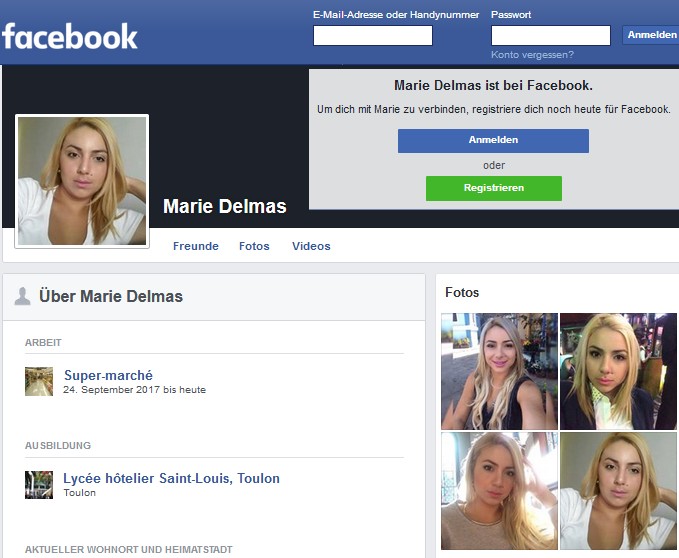Click the Toulon location text under the school
Image resolution: width=679 pixels, height=558 pixels.
(80, 493)
